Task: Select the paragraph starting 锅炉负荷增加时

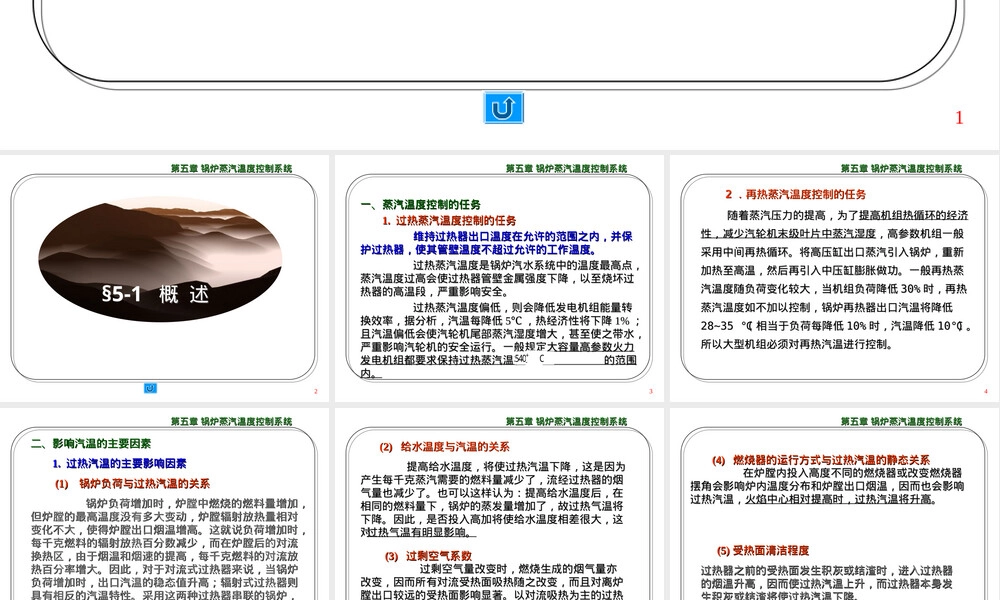Action: [170, 549]
